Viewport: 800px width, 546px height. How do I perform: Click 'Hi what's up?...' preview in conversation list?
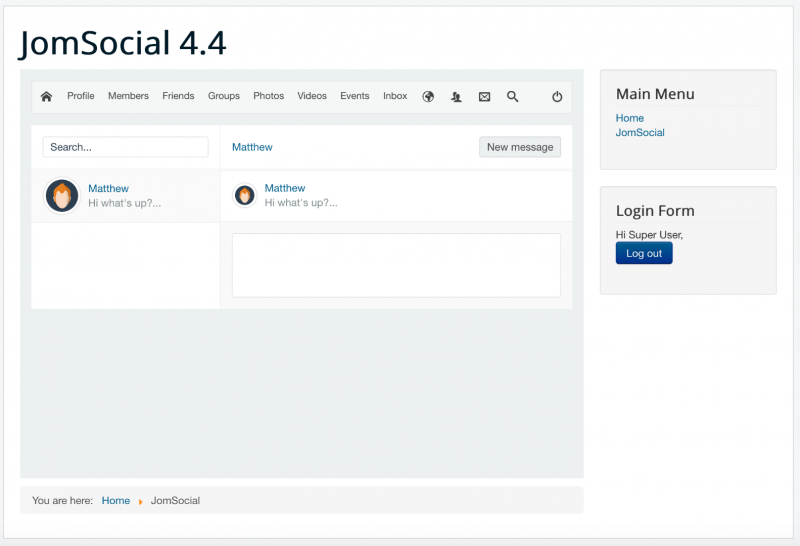[124, 203]
